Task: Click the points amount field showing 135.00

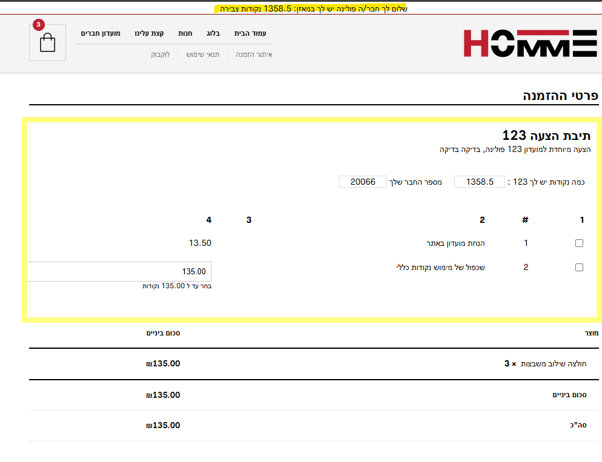Action: click(x=120, y=271)
